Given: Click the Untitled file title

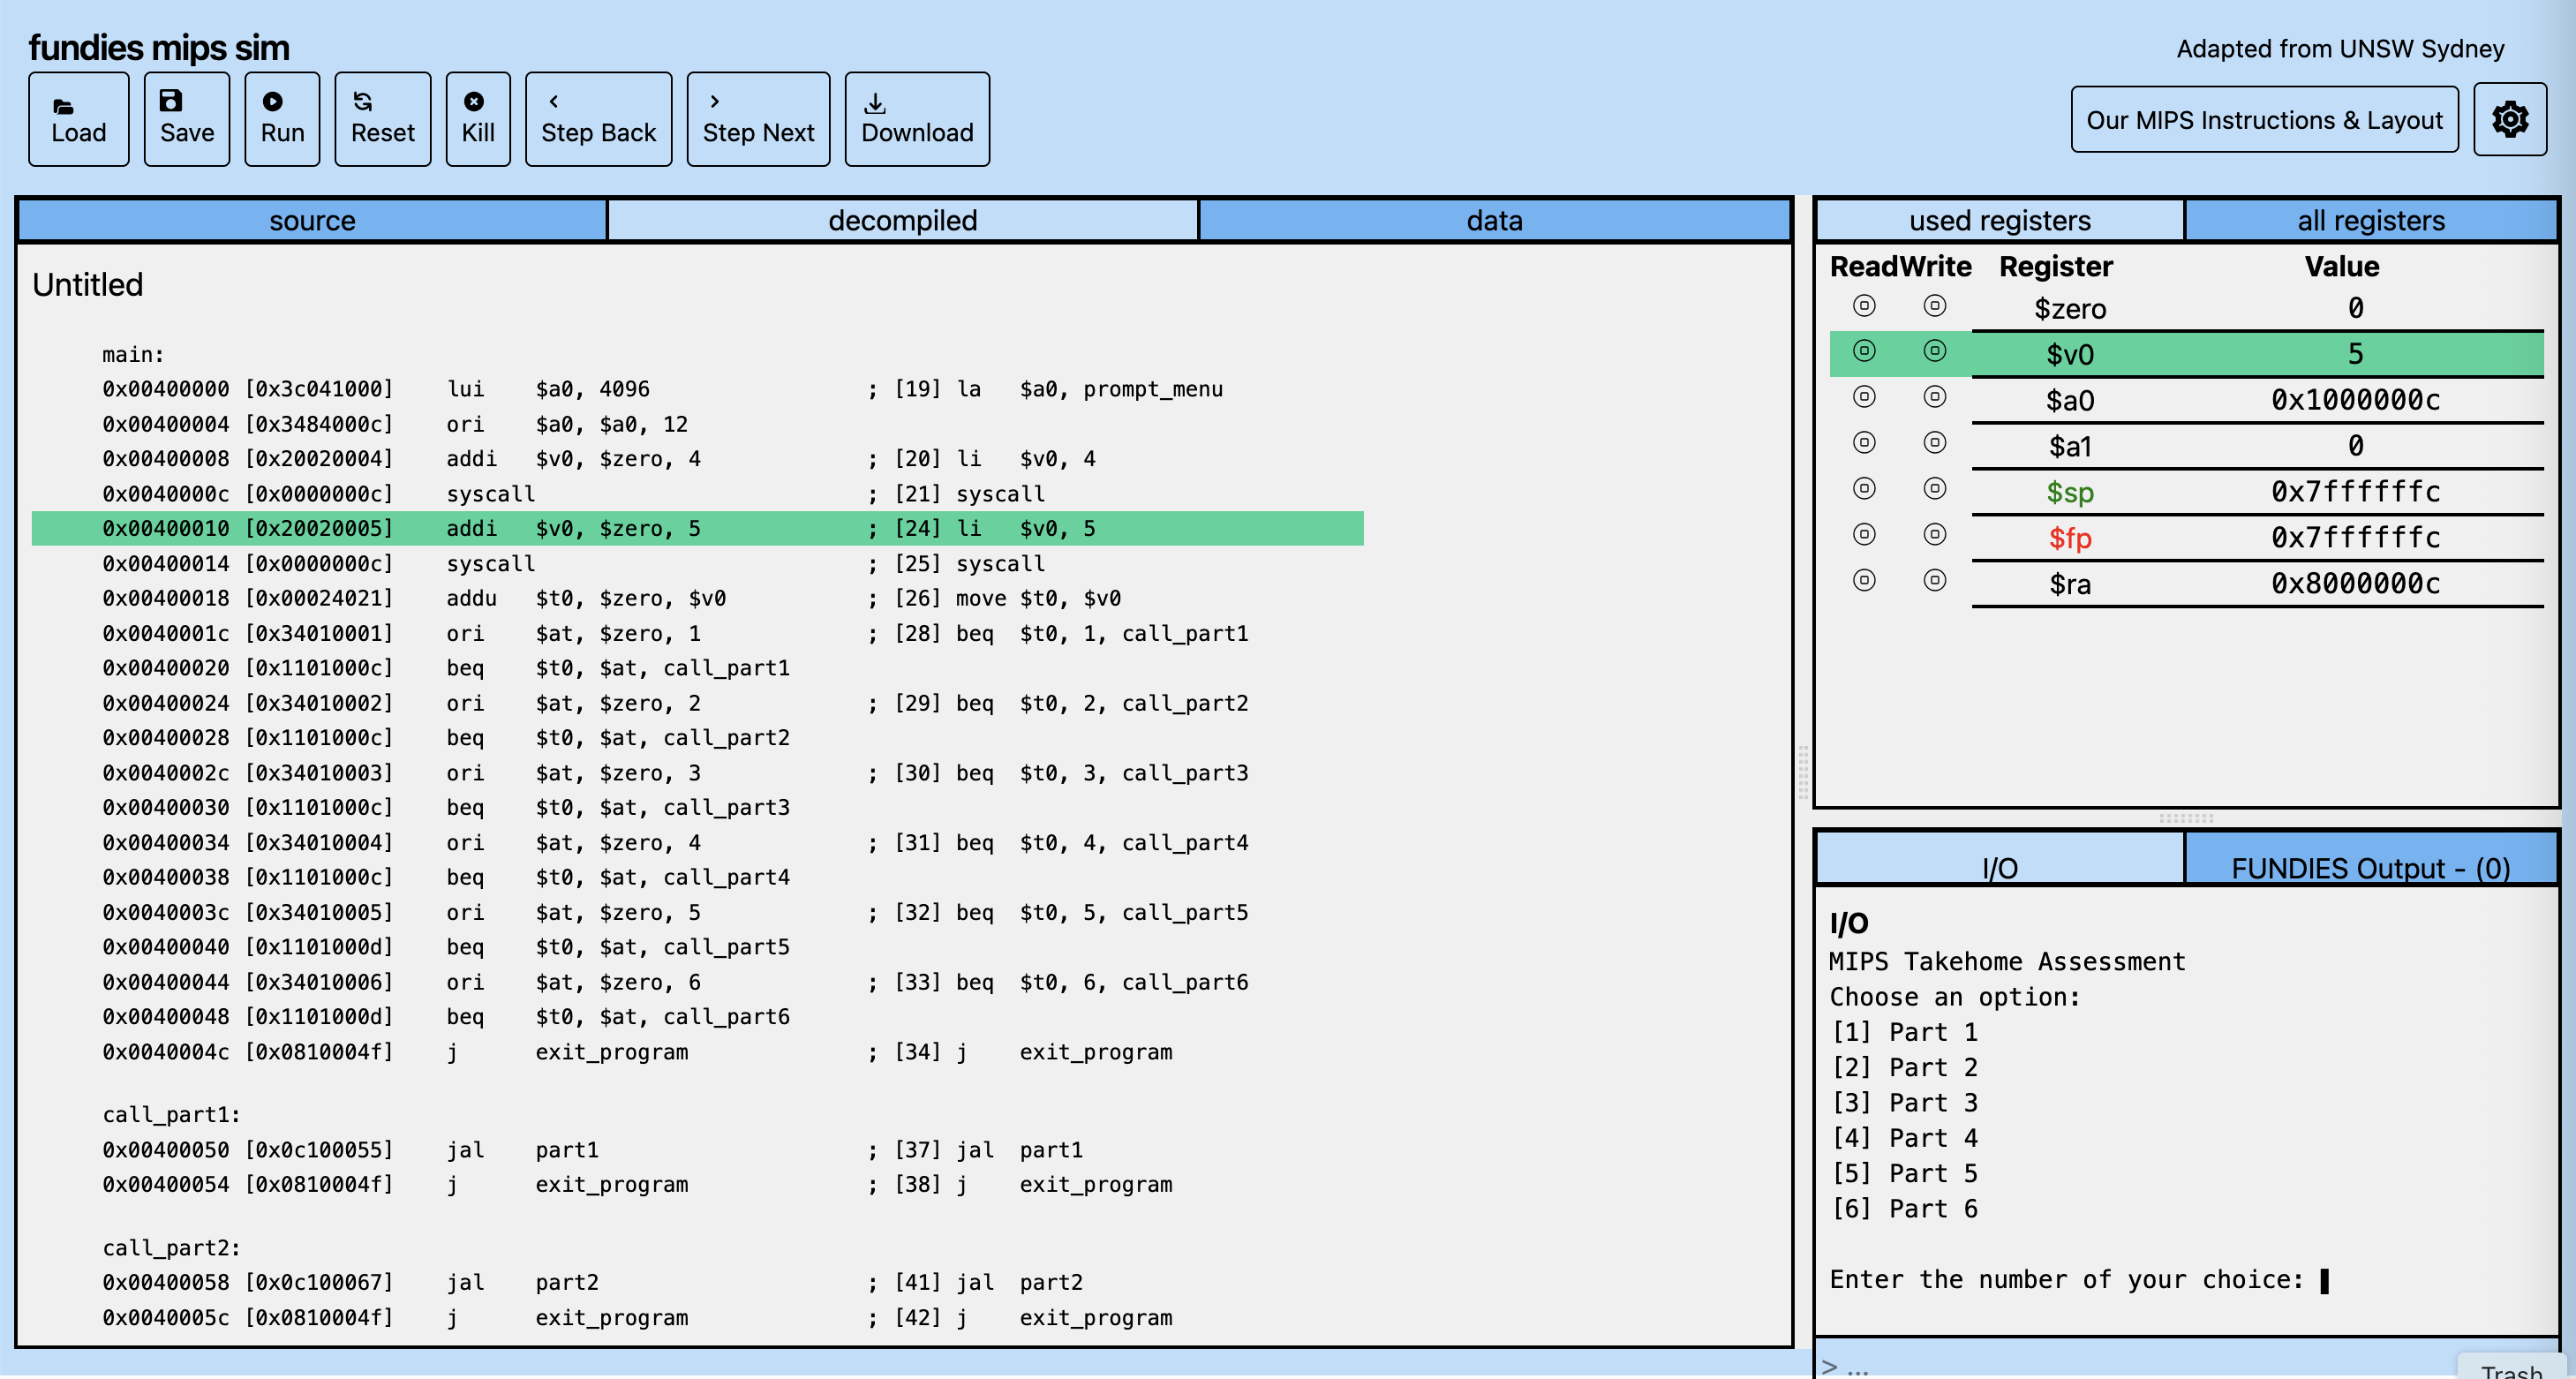Looking at the screenshot, I should click(87, 285).
